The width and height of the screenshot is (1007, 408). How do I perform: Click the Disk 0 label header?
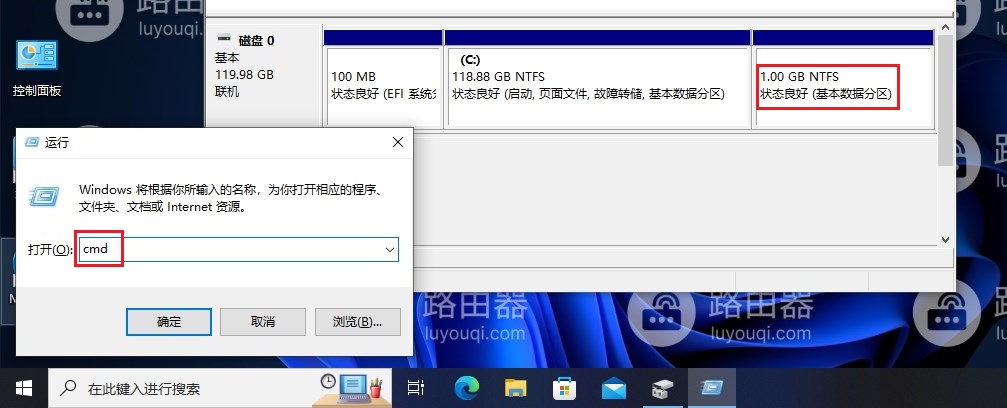pos(256,40)
